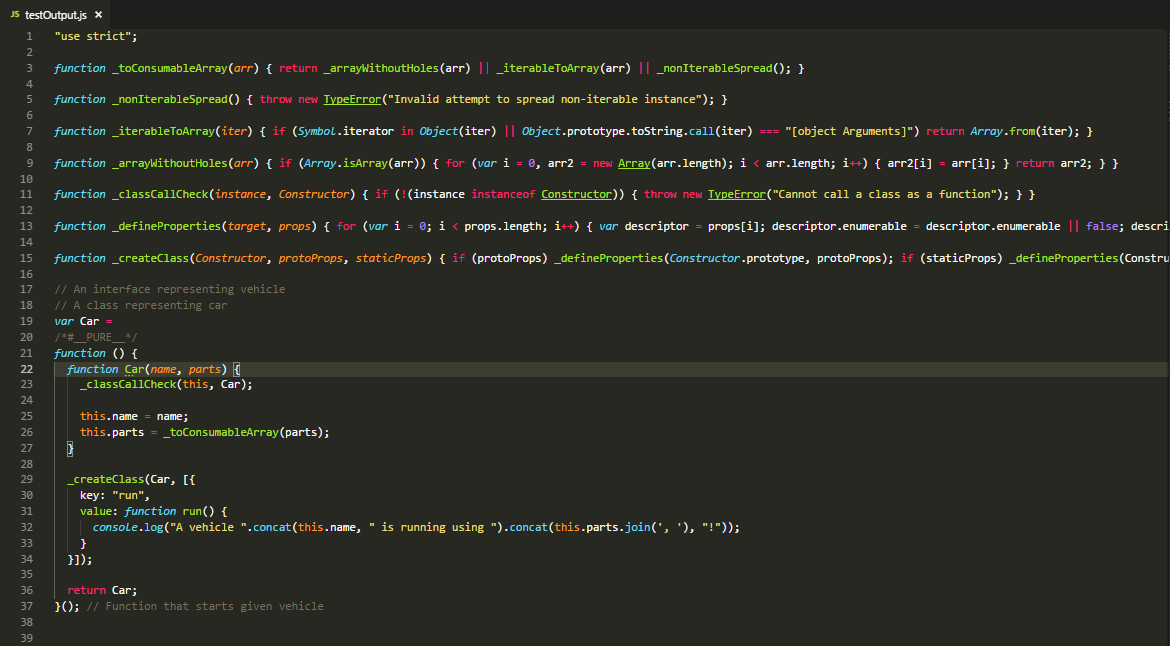Select the "run" key string on line 30
This screenshot has width=1170, height=646.
(126, 494)
